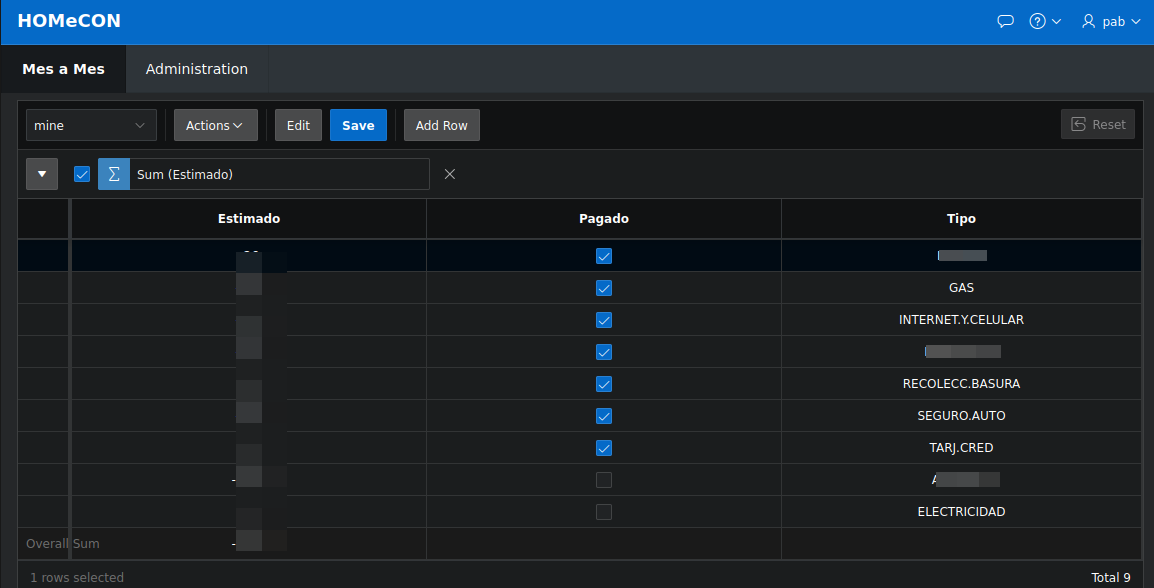
Task: Toggle the checkbox beside Sum (Estimado)
Action: [x=81, y=173]
